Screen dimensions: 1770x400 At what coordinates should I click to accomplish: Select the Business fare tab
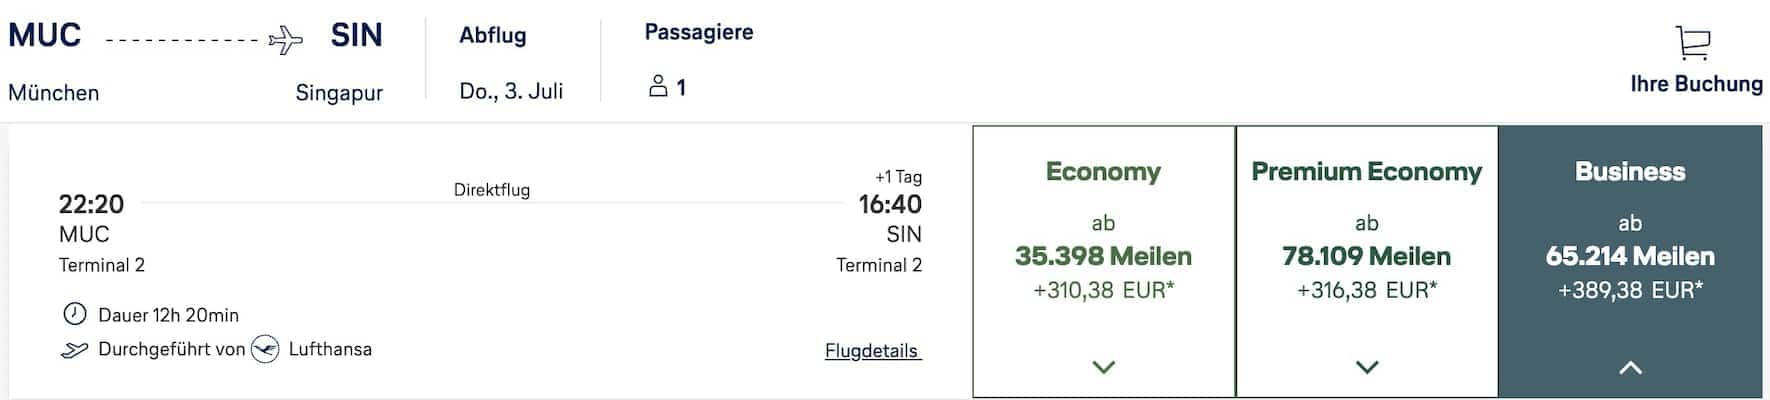(1630, 172)
